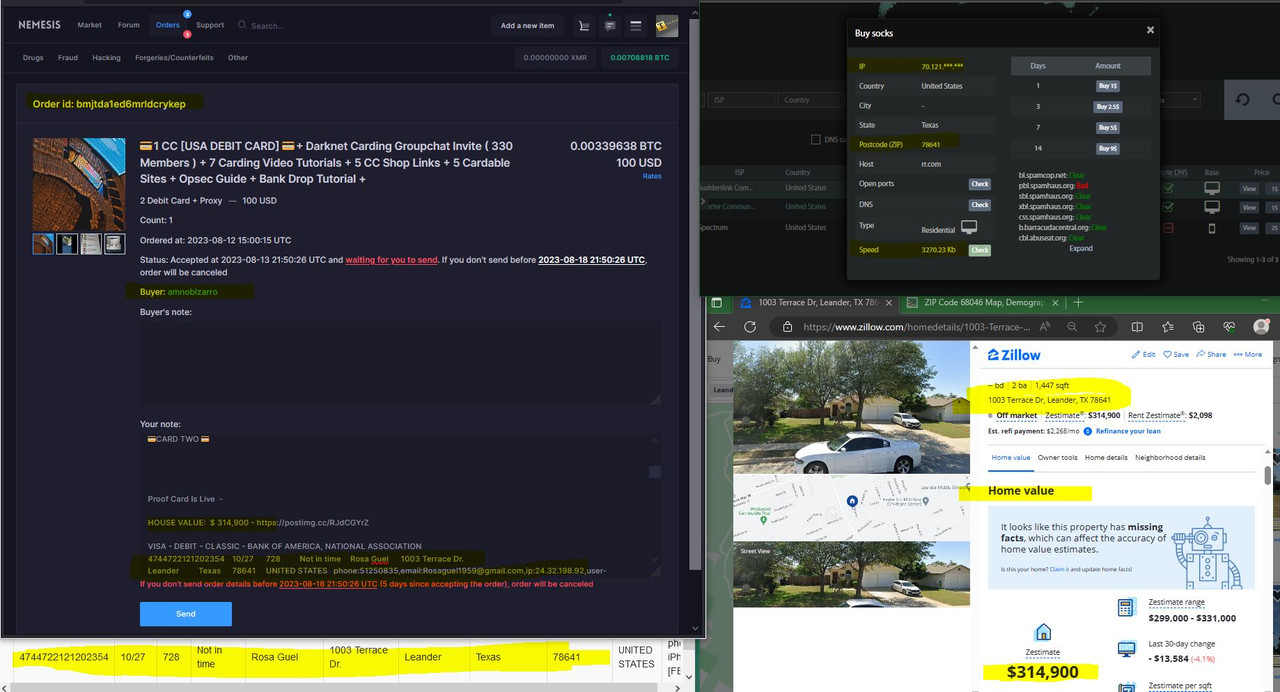Go to the Market section
This screenshot has width=1280, height=692.
pyautogui.click(x=90, y=25)
